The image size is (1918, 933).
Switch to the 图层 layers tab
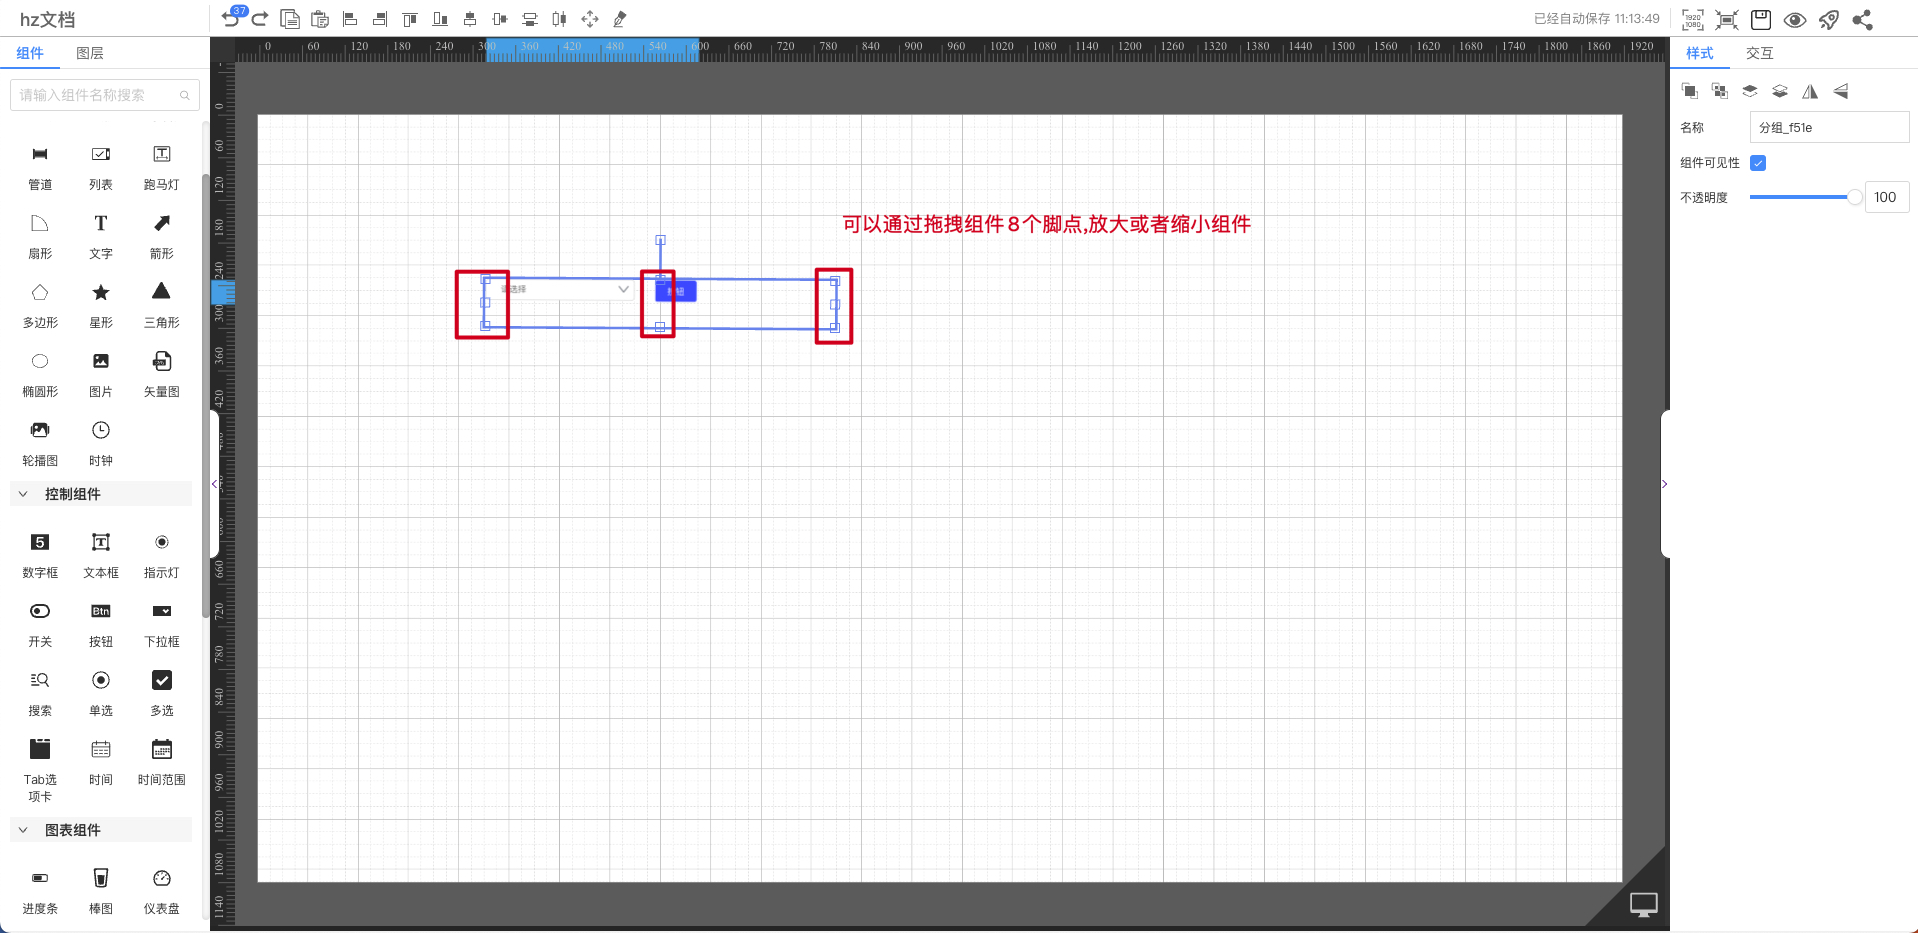pos(90,53)
